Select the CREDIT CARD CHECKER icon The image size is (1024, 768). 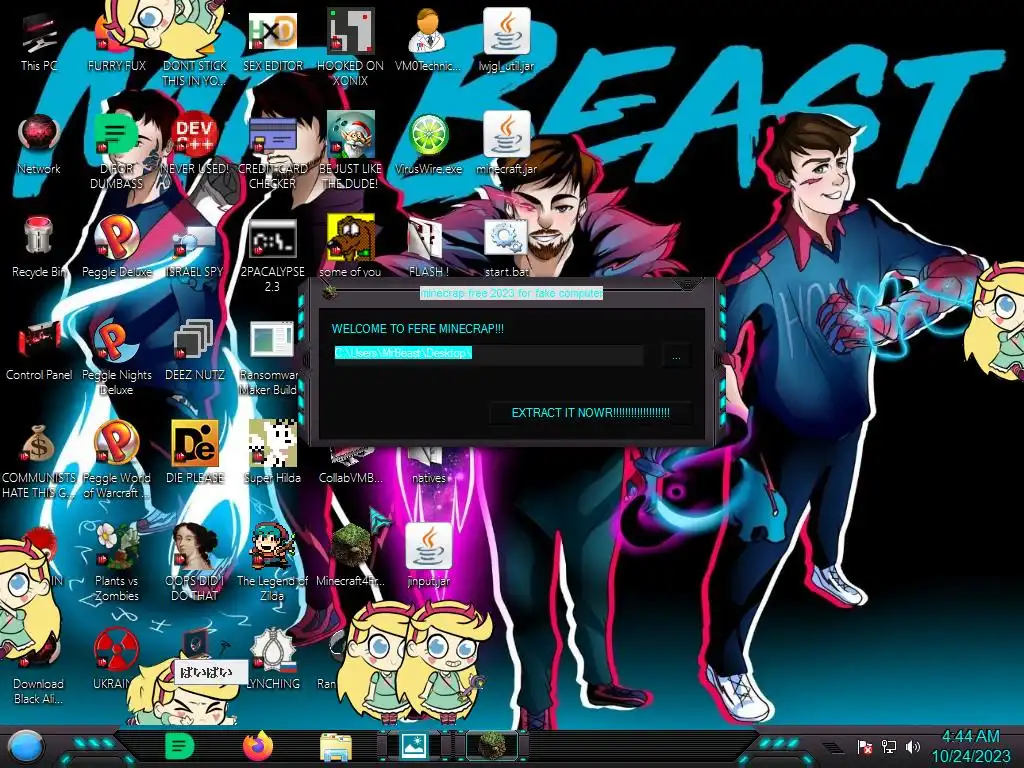coord(272,152)
